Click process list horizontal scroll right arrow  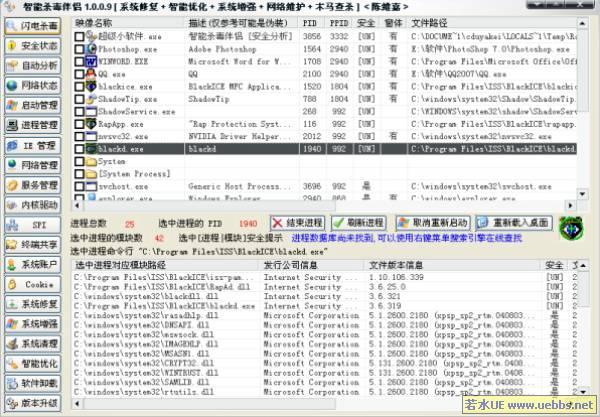click(x=571, y=206)
